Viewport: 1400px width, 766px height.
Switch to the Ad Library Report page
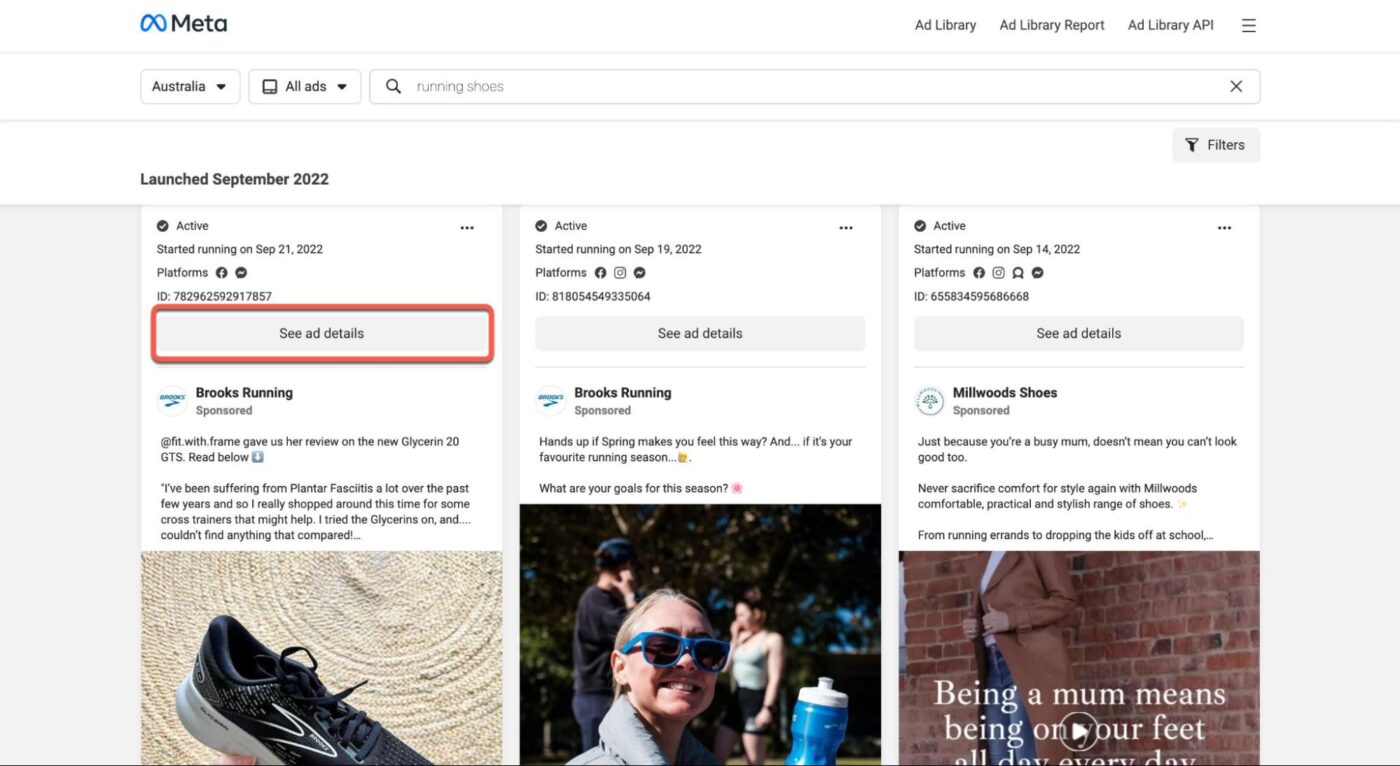pyautogui.click(x=1051, y=25)
